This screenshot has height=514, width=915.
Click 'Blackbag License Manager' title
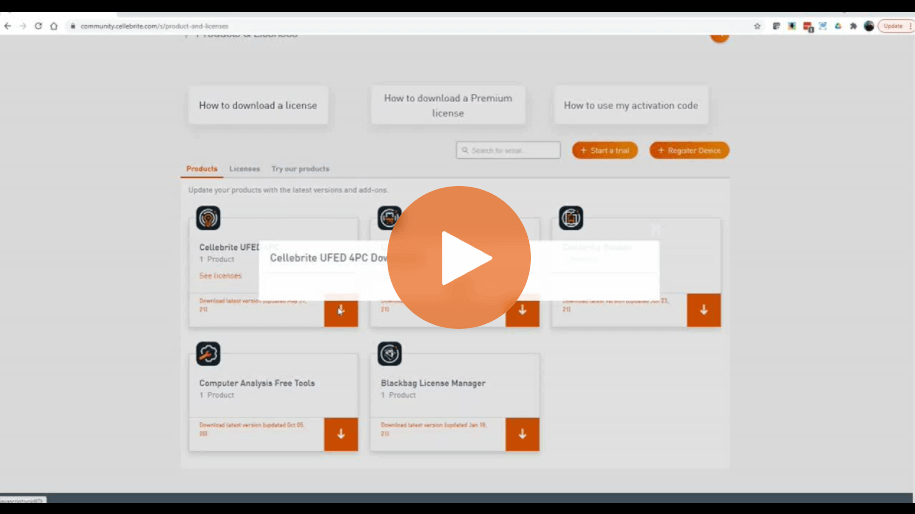click(433, 383)
